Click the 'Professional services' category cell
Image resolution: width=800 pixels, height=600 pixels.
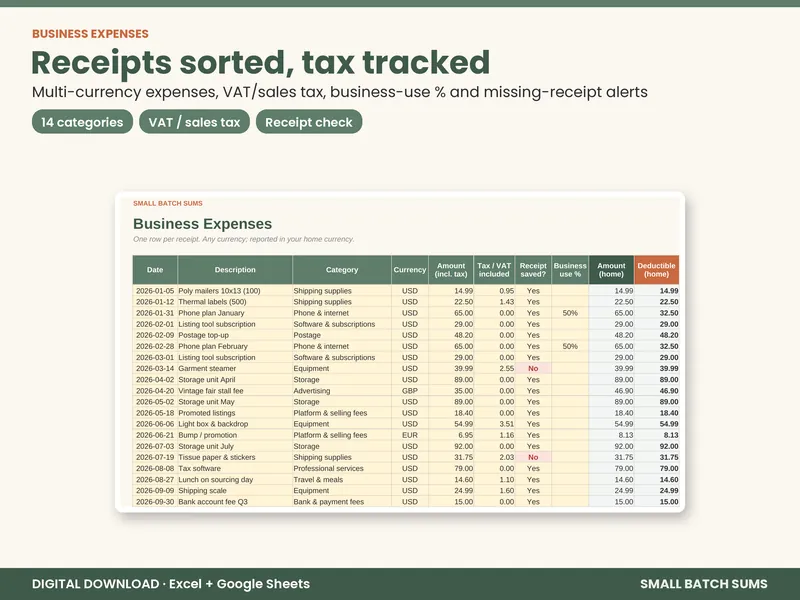pyautogui.click(x=342, y=468)
